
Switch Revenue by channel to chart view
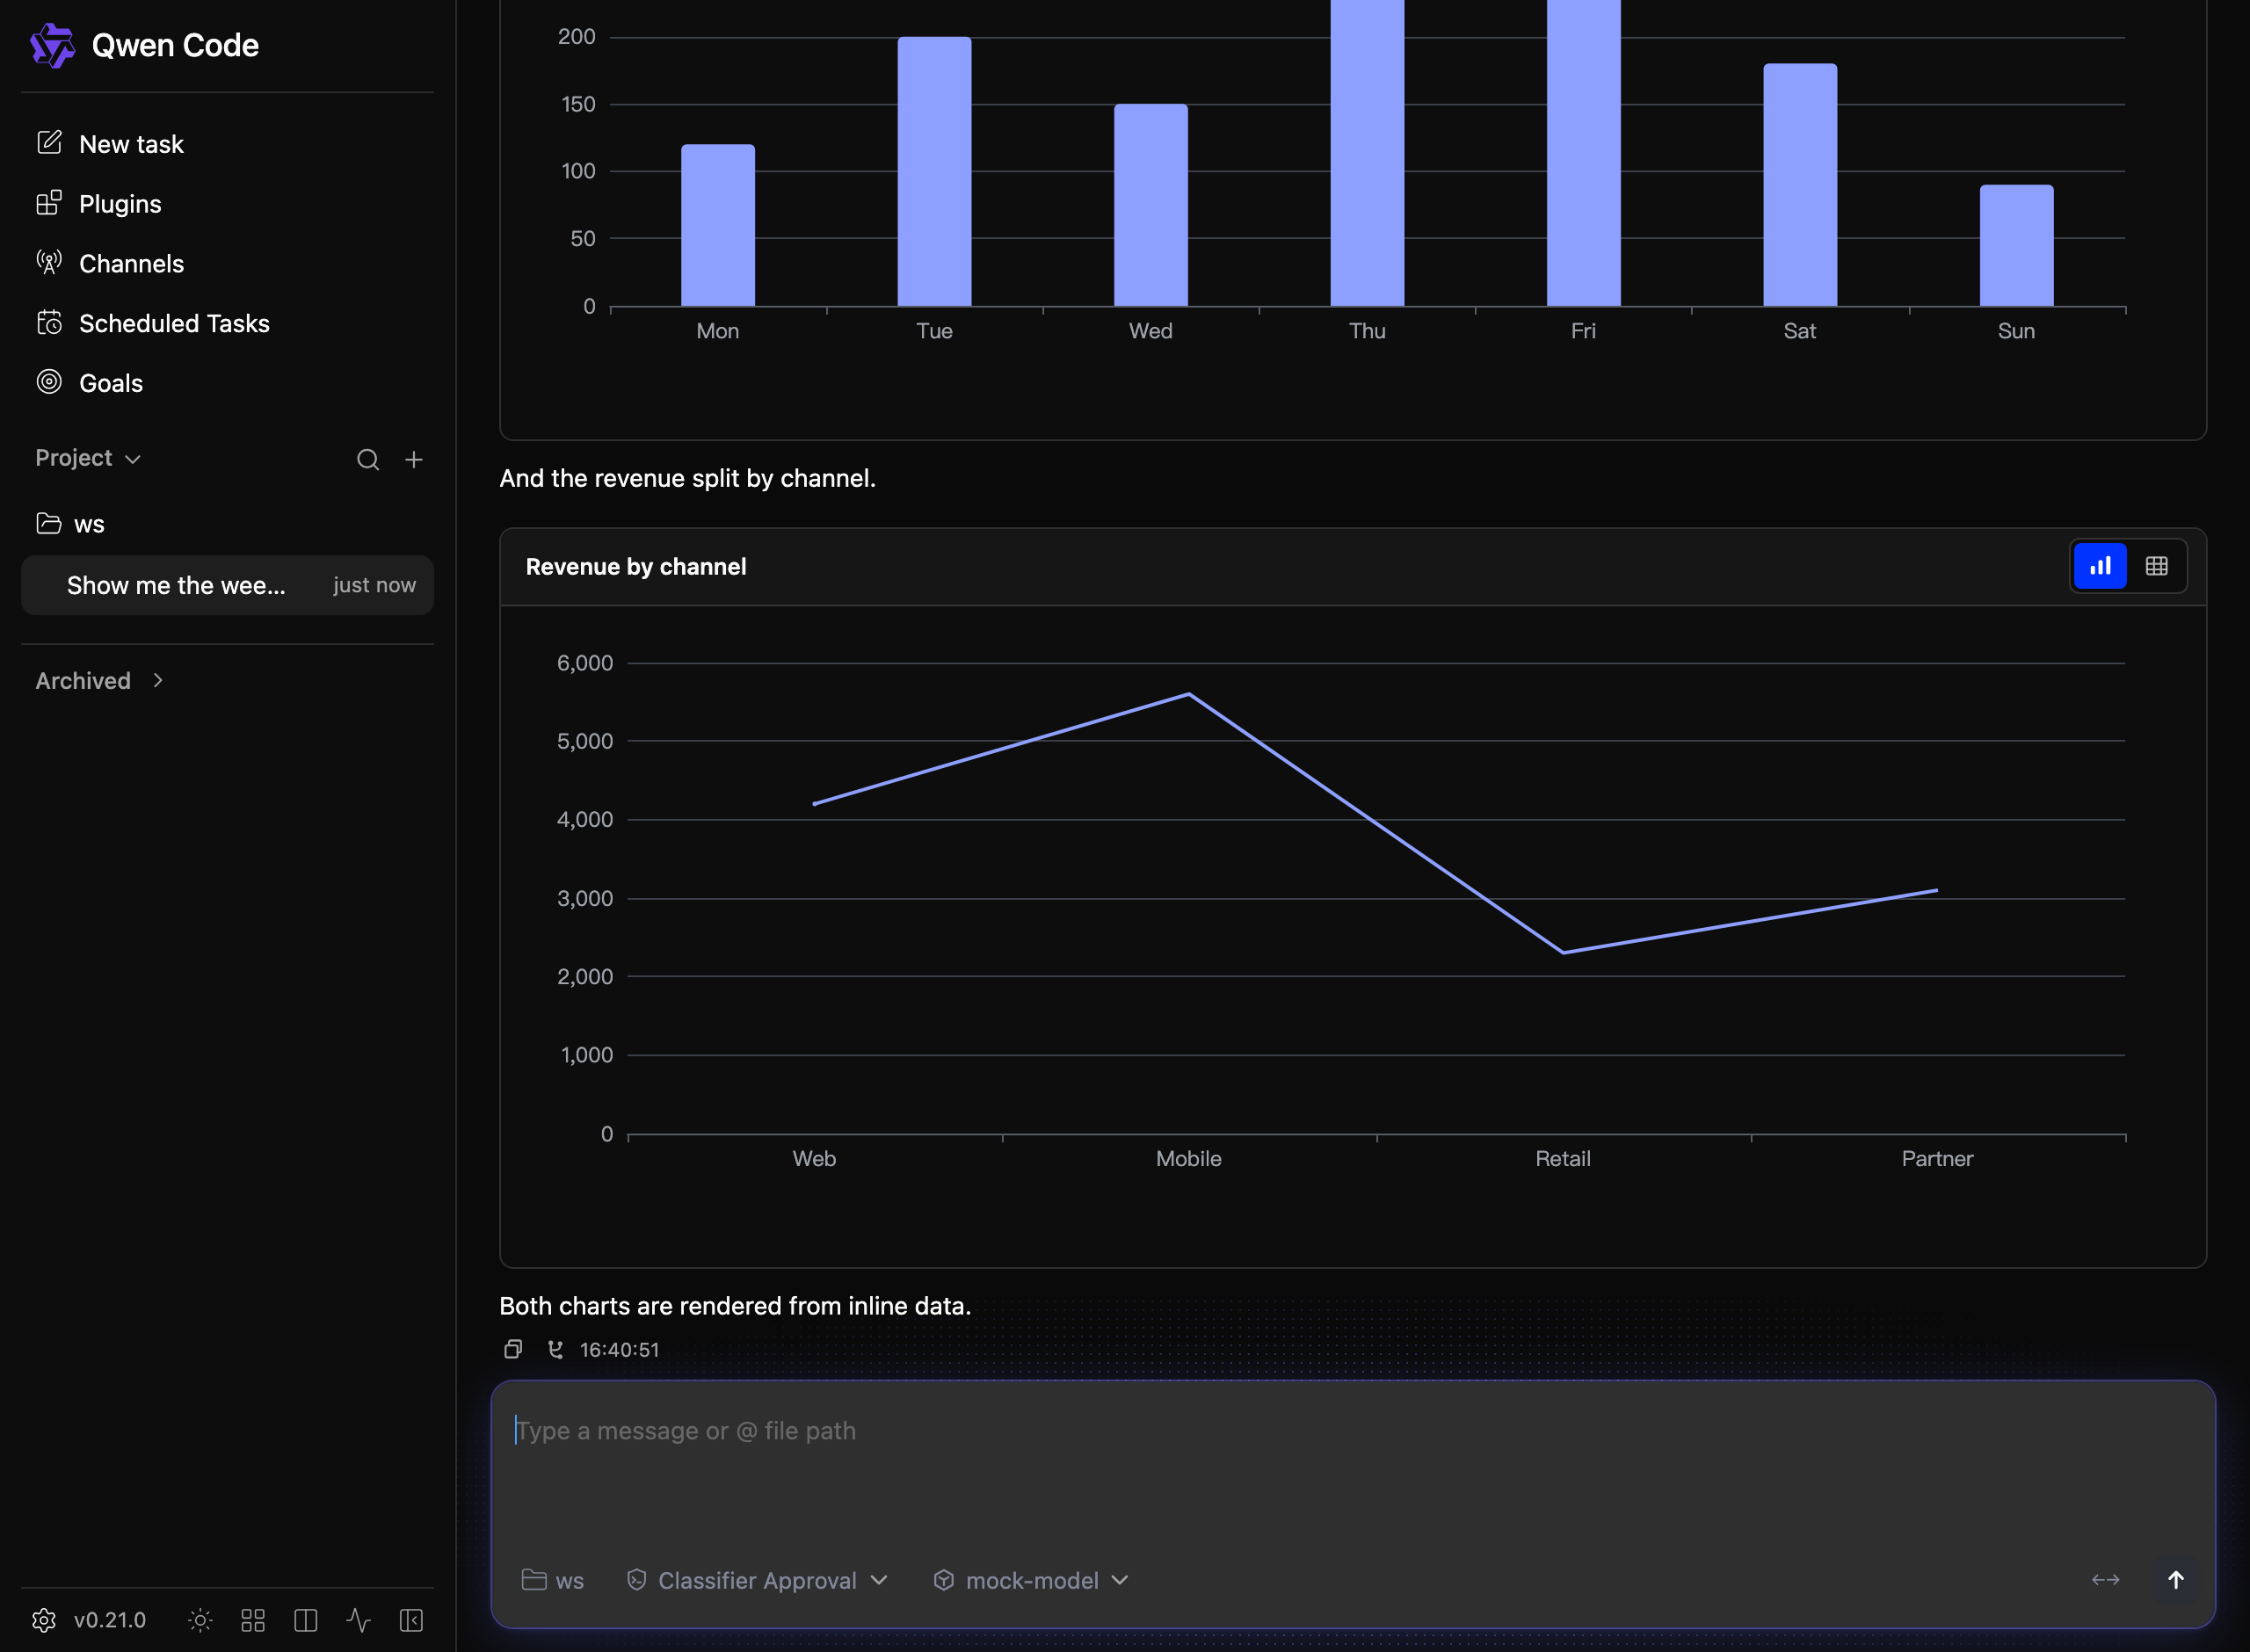coord(2100,566)
